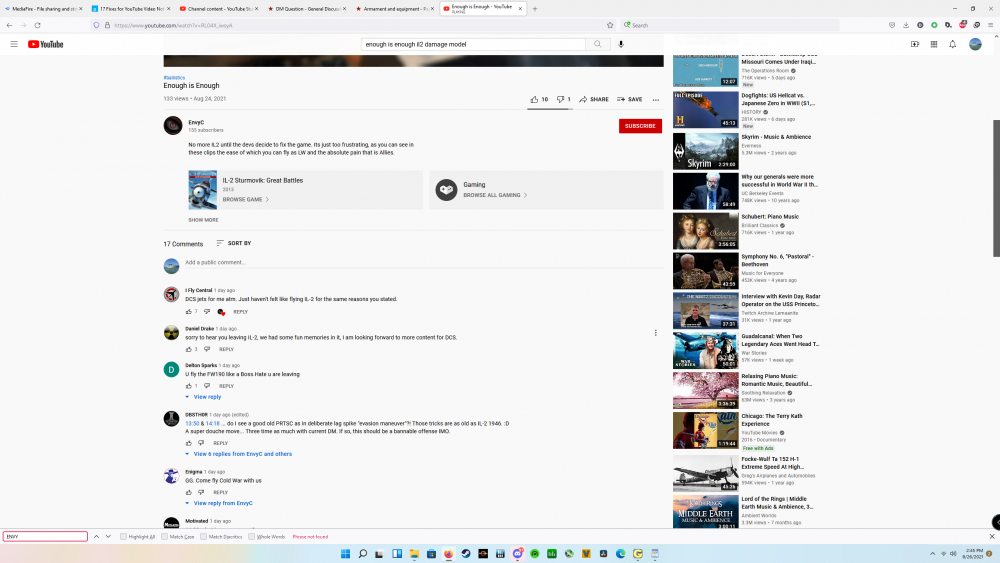The height and width of the screenshot is (563, 1000).
Task: Open the YouTube apps grid
Action: 934,44
